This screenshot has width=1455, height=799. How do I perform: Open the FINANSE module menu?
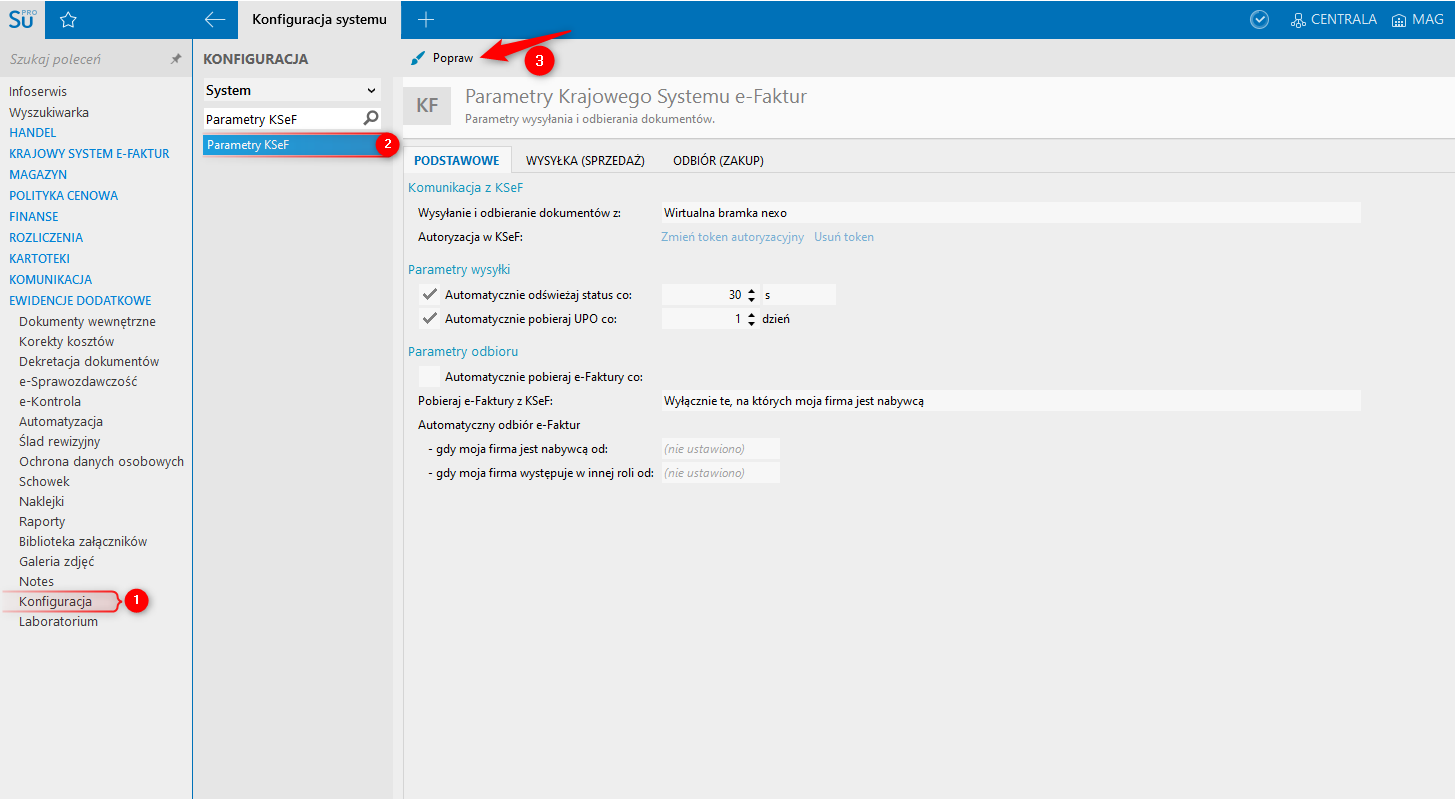pos(34,216)
